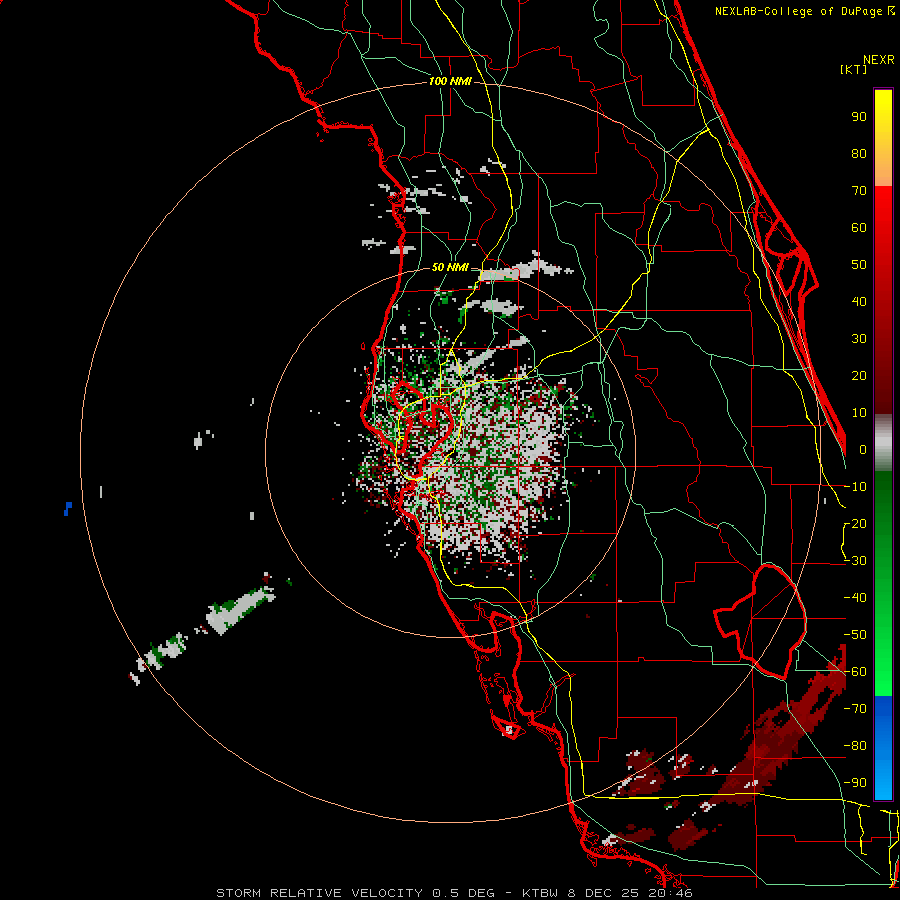Click the "[KT]" units label
Viewport: 900px width, 900px height.
[x=854, y=69]
